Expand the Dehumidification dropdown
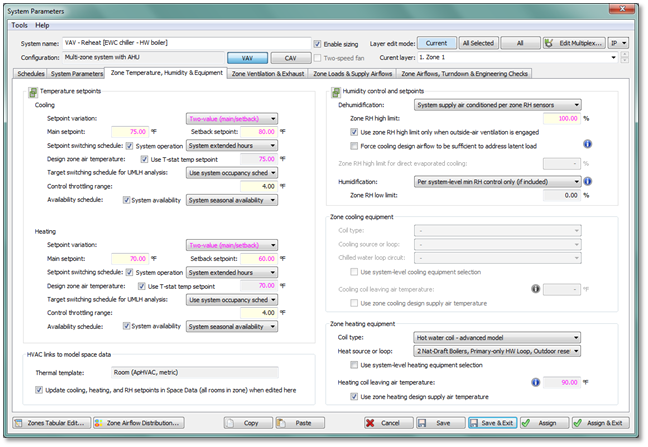648x447 pixels. pyautogui.click(x=497, y=105)
